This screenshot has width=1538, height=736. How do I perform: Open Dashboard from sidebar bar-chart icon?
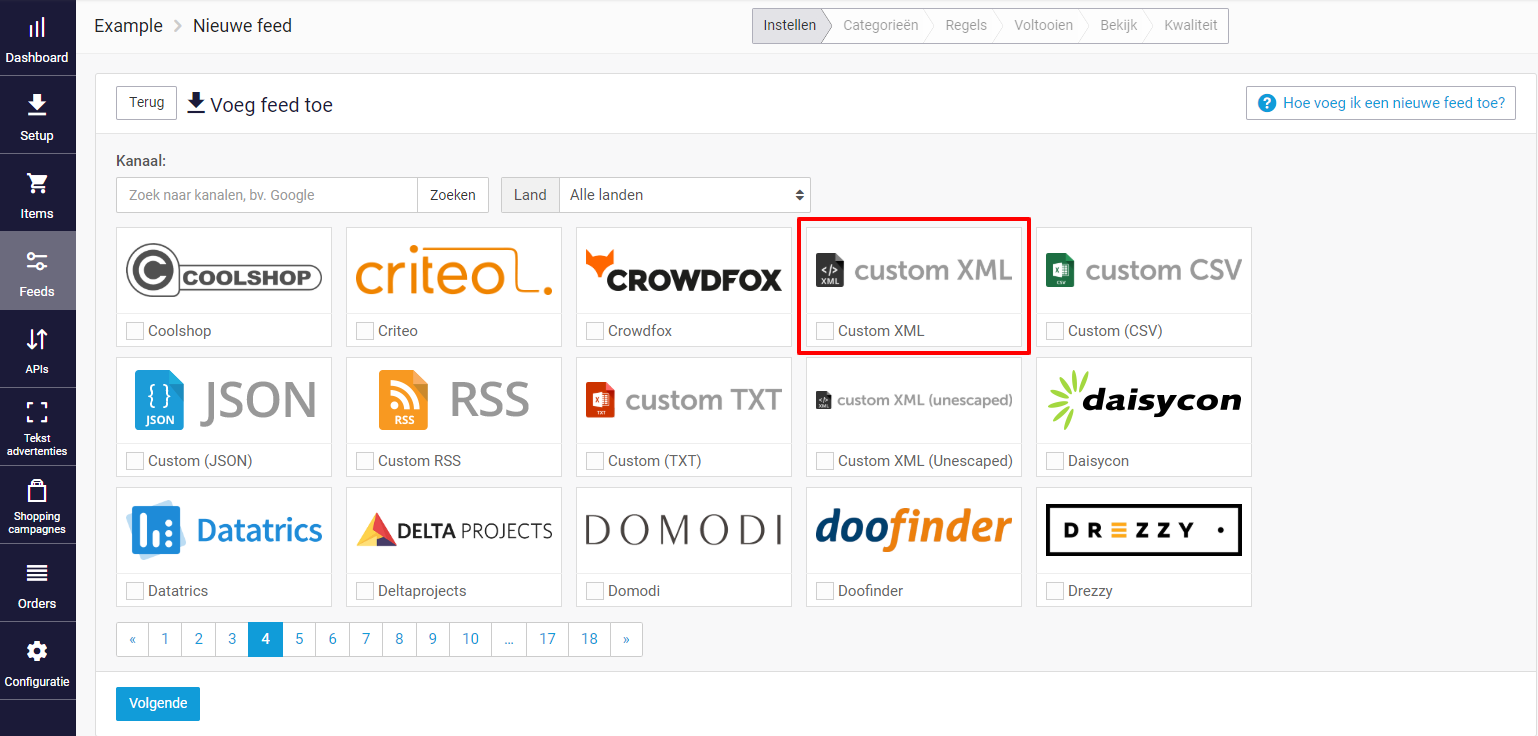pos(37,28)
